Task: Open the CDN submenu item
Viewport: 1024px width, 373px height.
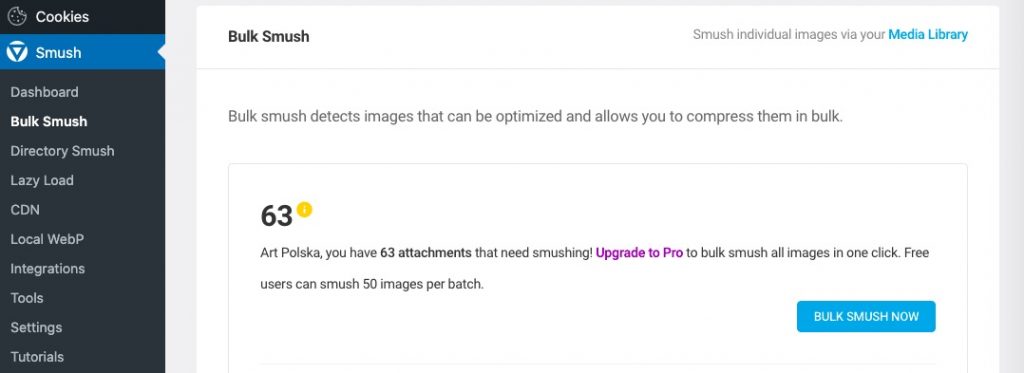Action: click(x=25, y=210)
